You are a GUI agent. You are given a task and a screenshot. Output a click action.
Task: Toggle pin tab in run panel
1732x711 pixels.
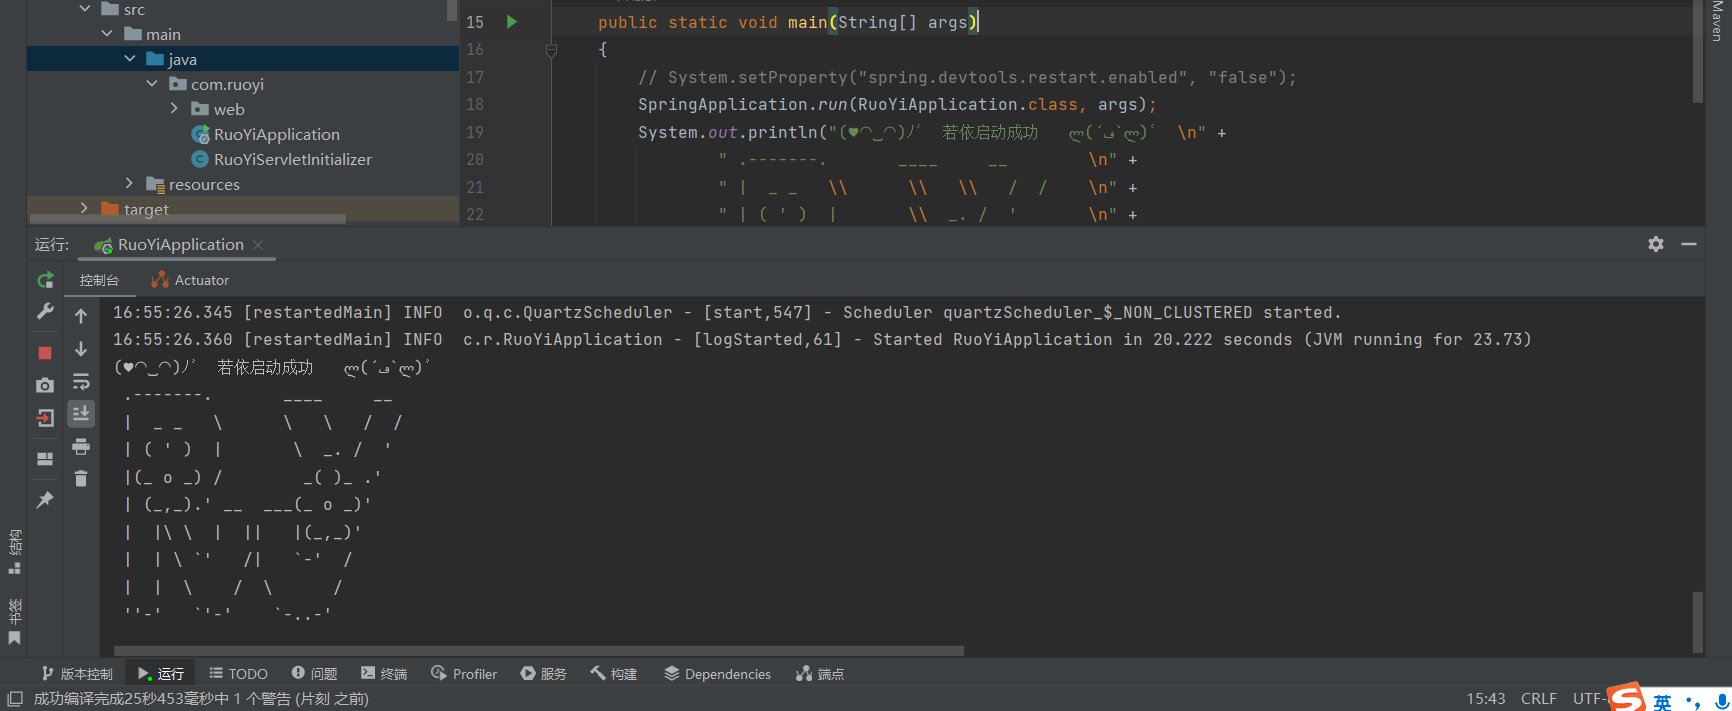coord(45,500)
